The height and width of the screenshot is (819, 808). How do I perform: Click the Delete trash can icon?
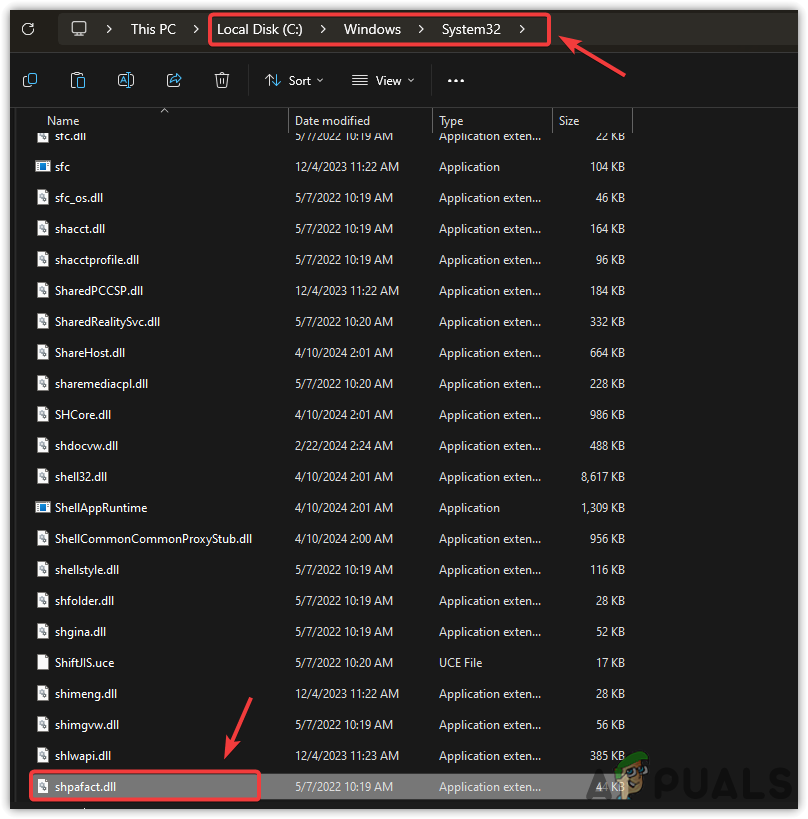pos(222,80)
